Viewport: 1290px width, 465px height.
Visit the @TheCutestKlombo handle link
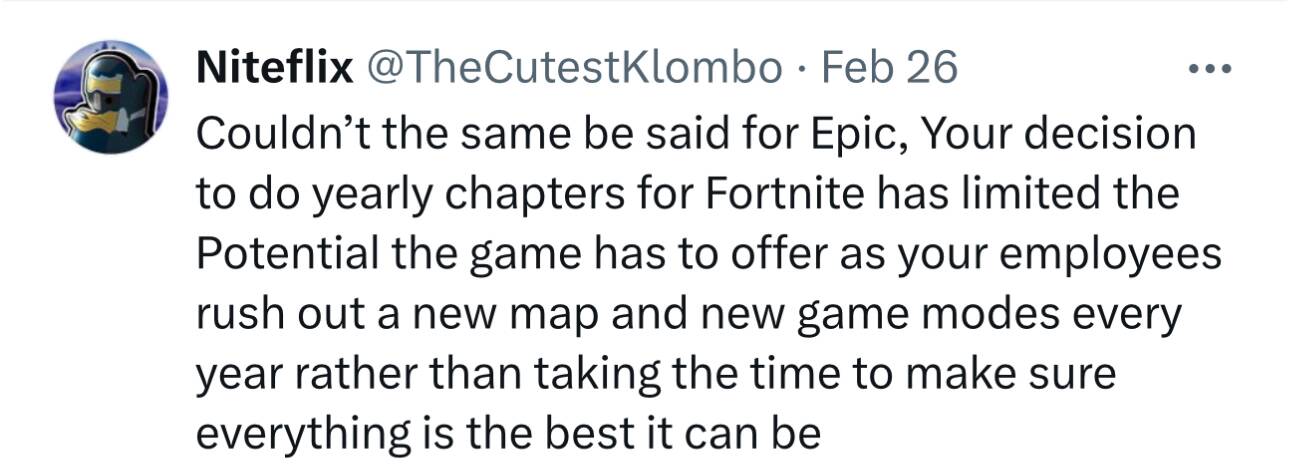coord(573,67)
